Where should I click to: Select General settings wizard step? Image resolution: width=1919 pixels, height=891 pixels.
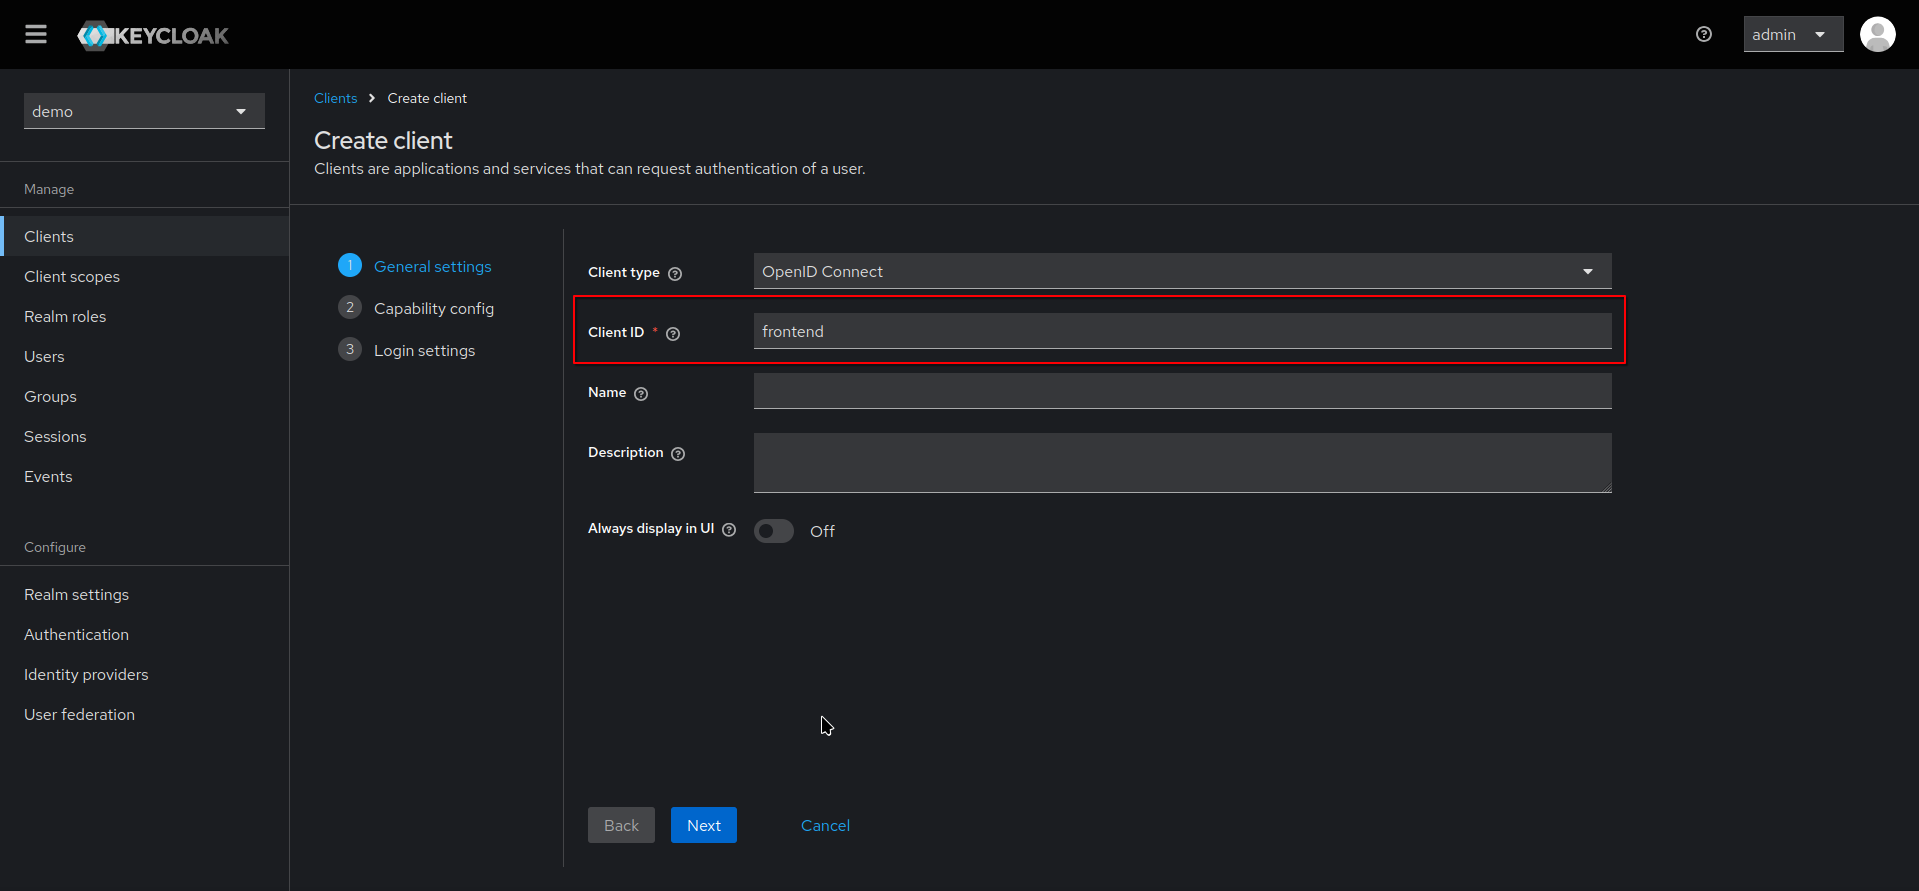click(415, 266)
